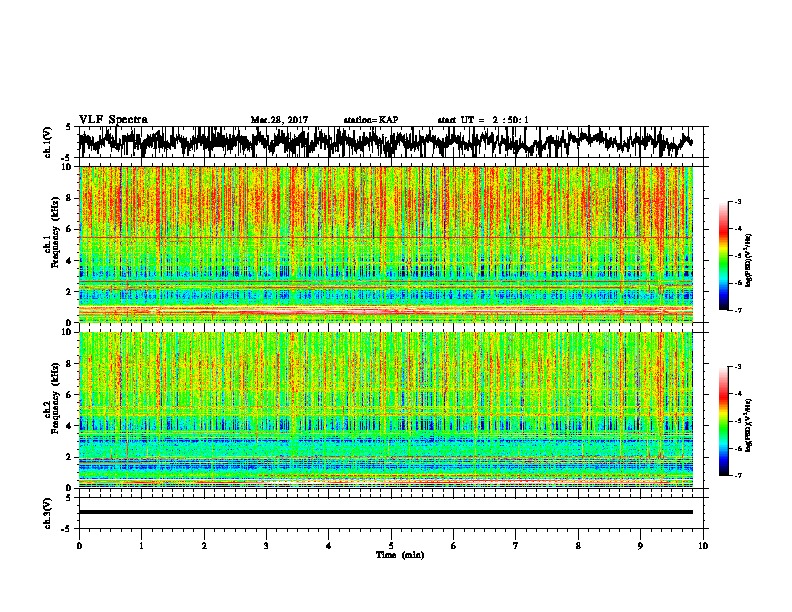Click the "5" tick on the time axis
Viewport: 792px width, 612px height.
click(x=391, y=545)
